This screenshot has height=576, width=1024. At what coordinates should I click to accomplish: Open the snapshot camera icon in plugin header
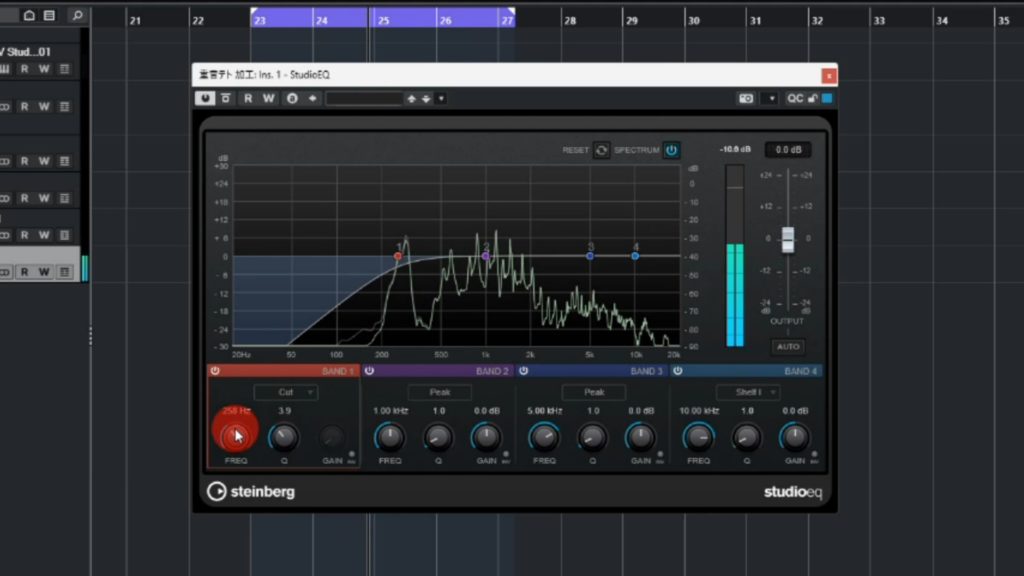point(745,98)
